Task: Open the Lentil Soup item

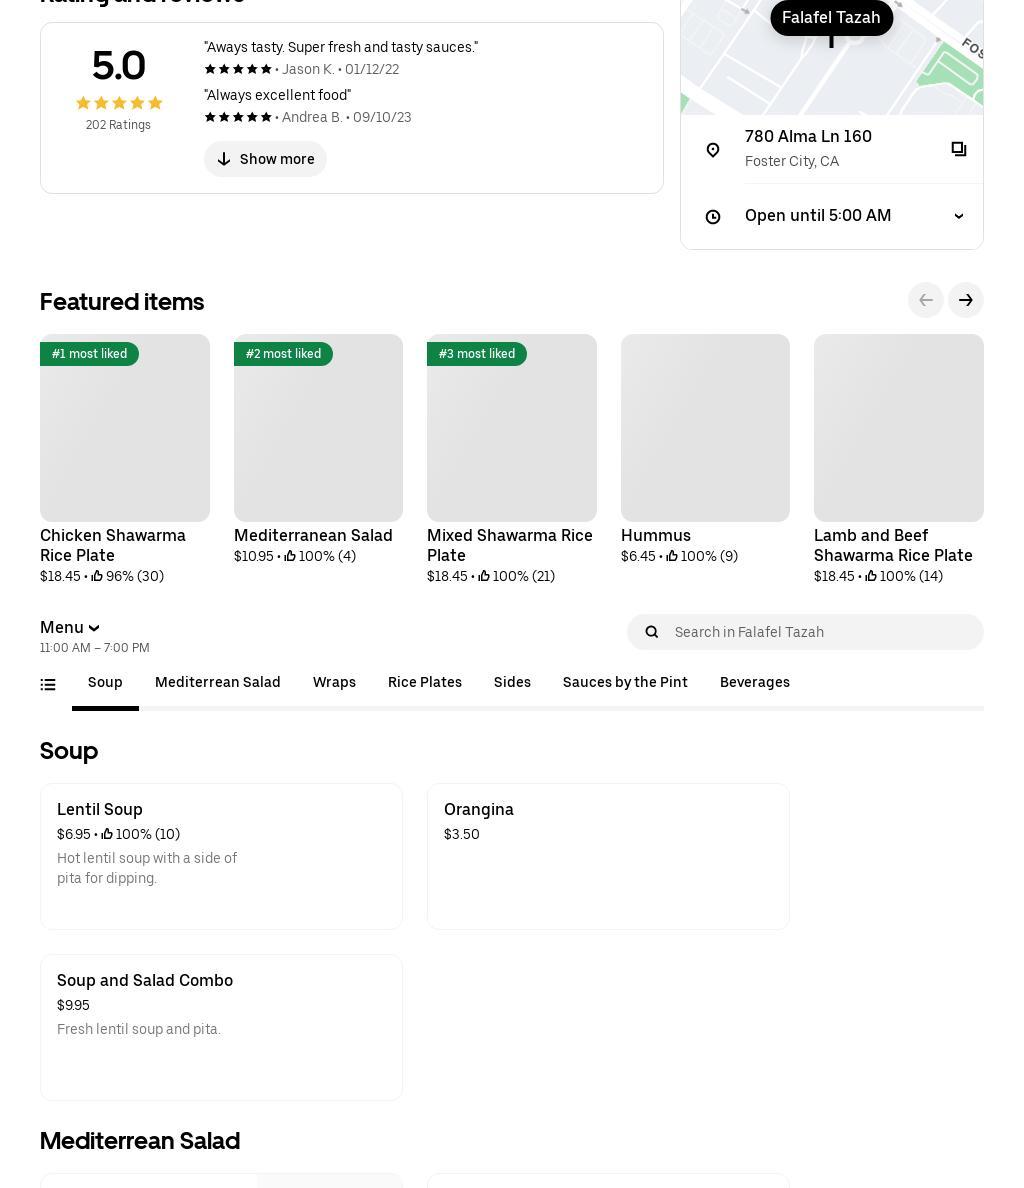Action: coord(221,856)
